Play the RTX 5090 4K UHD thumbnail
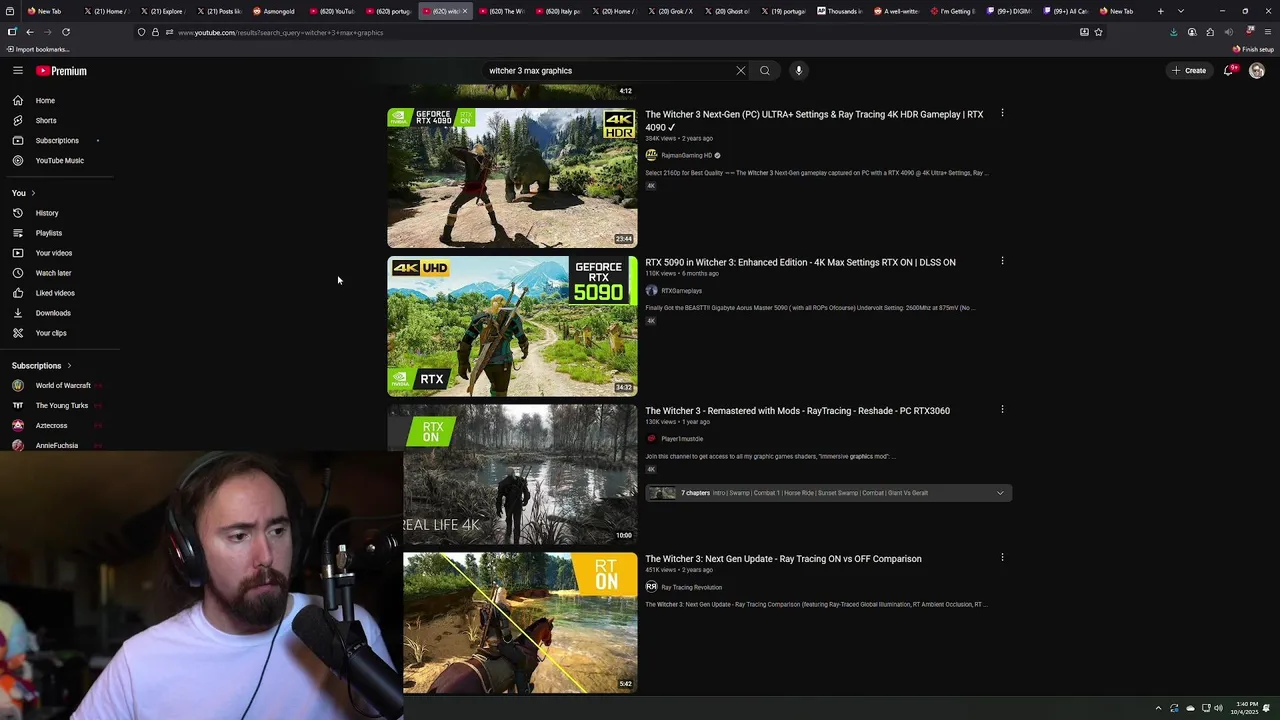This screenshot has width=1280, height=720. [x=512, y=326]
